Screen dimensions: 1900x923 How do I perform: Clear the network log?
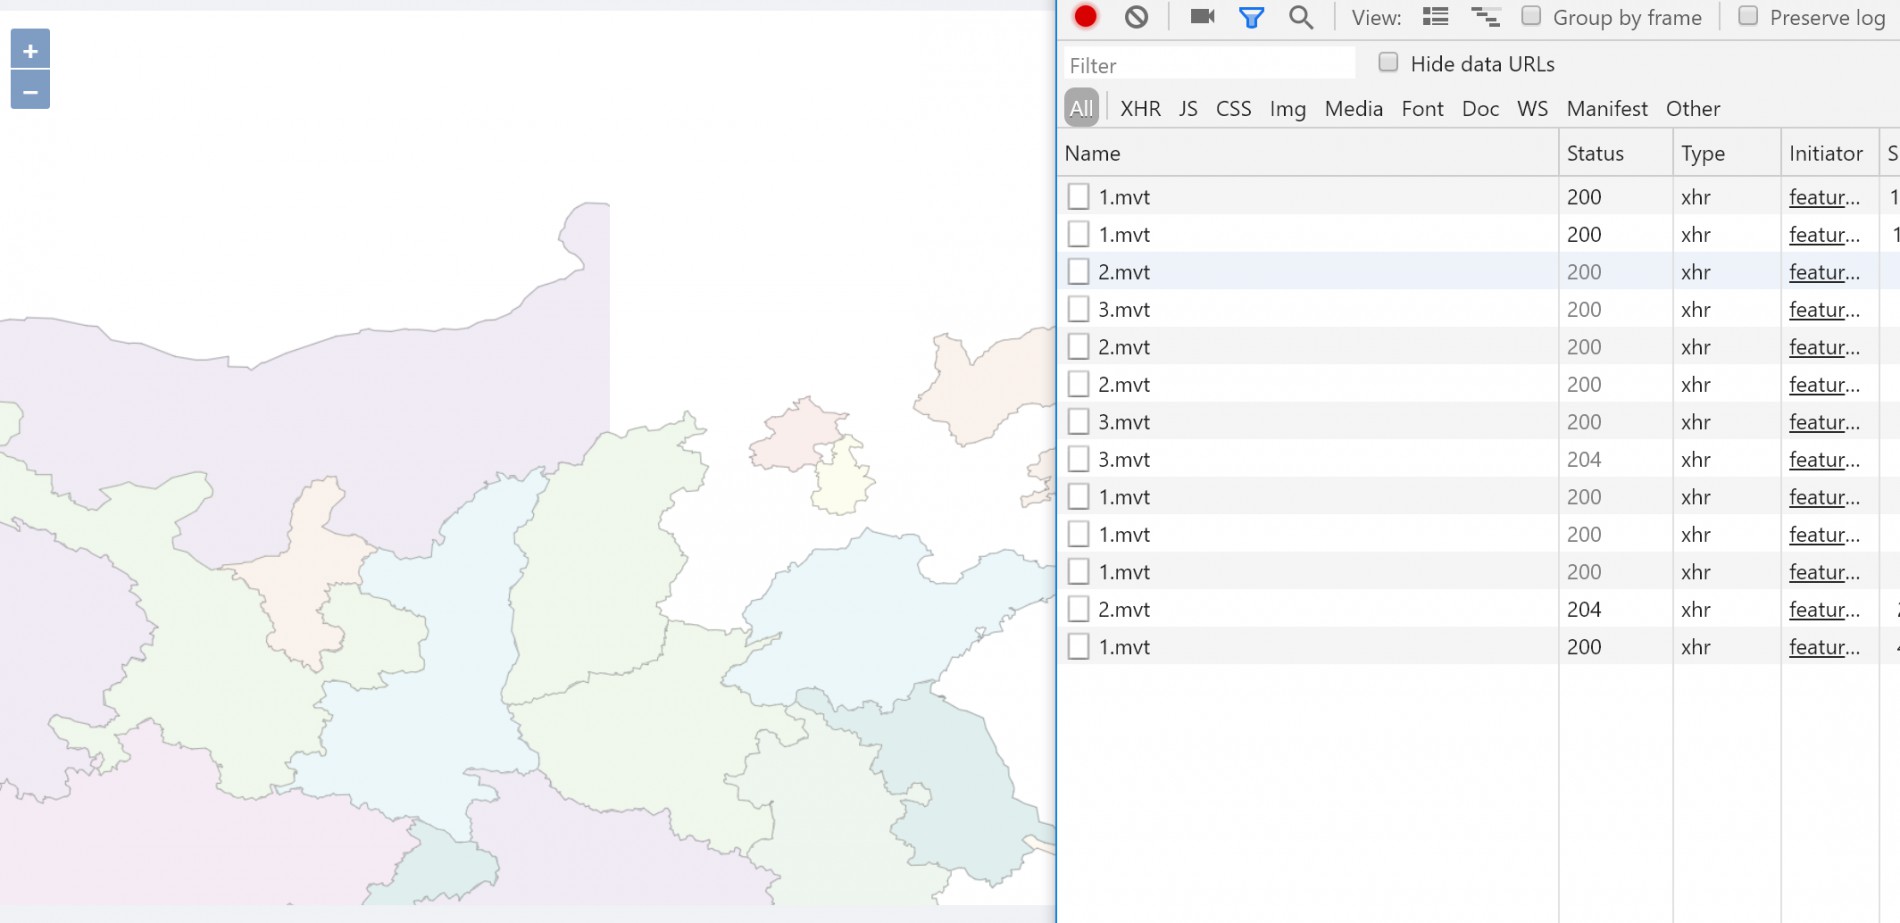(1136, 17)
